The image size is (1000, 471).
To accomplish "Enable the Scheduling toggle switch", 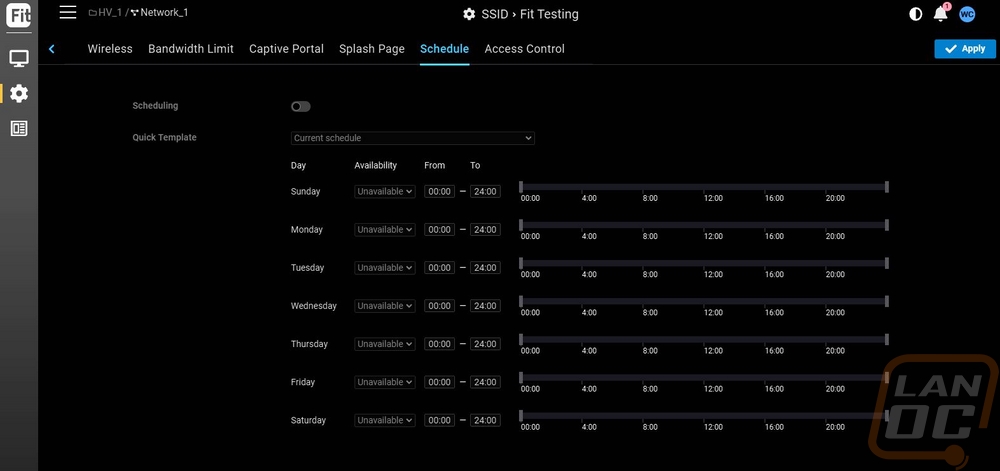I will (300, 106).
